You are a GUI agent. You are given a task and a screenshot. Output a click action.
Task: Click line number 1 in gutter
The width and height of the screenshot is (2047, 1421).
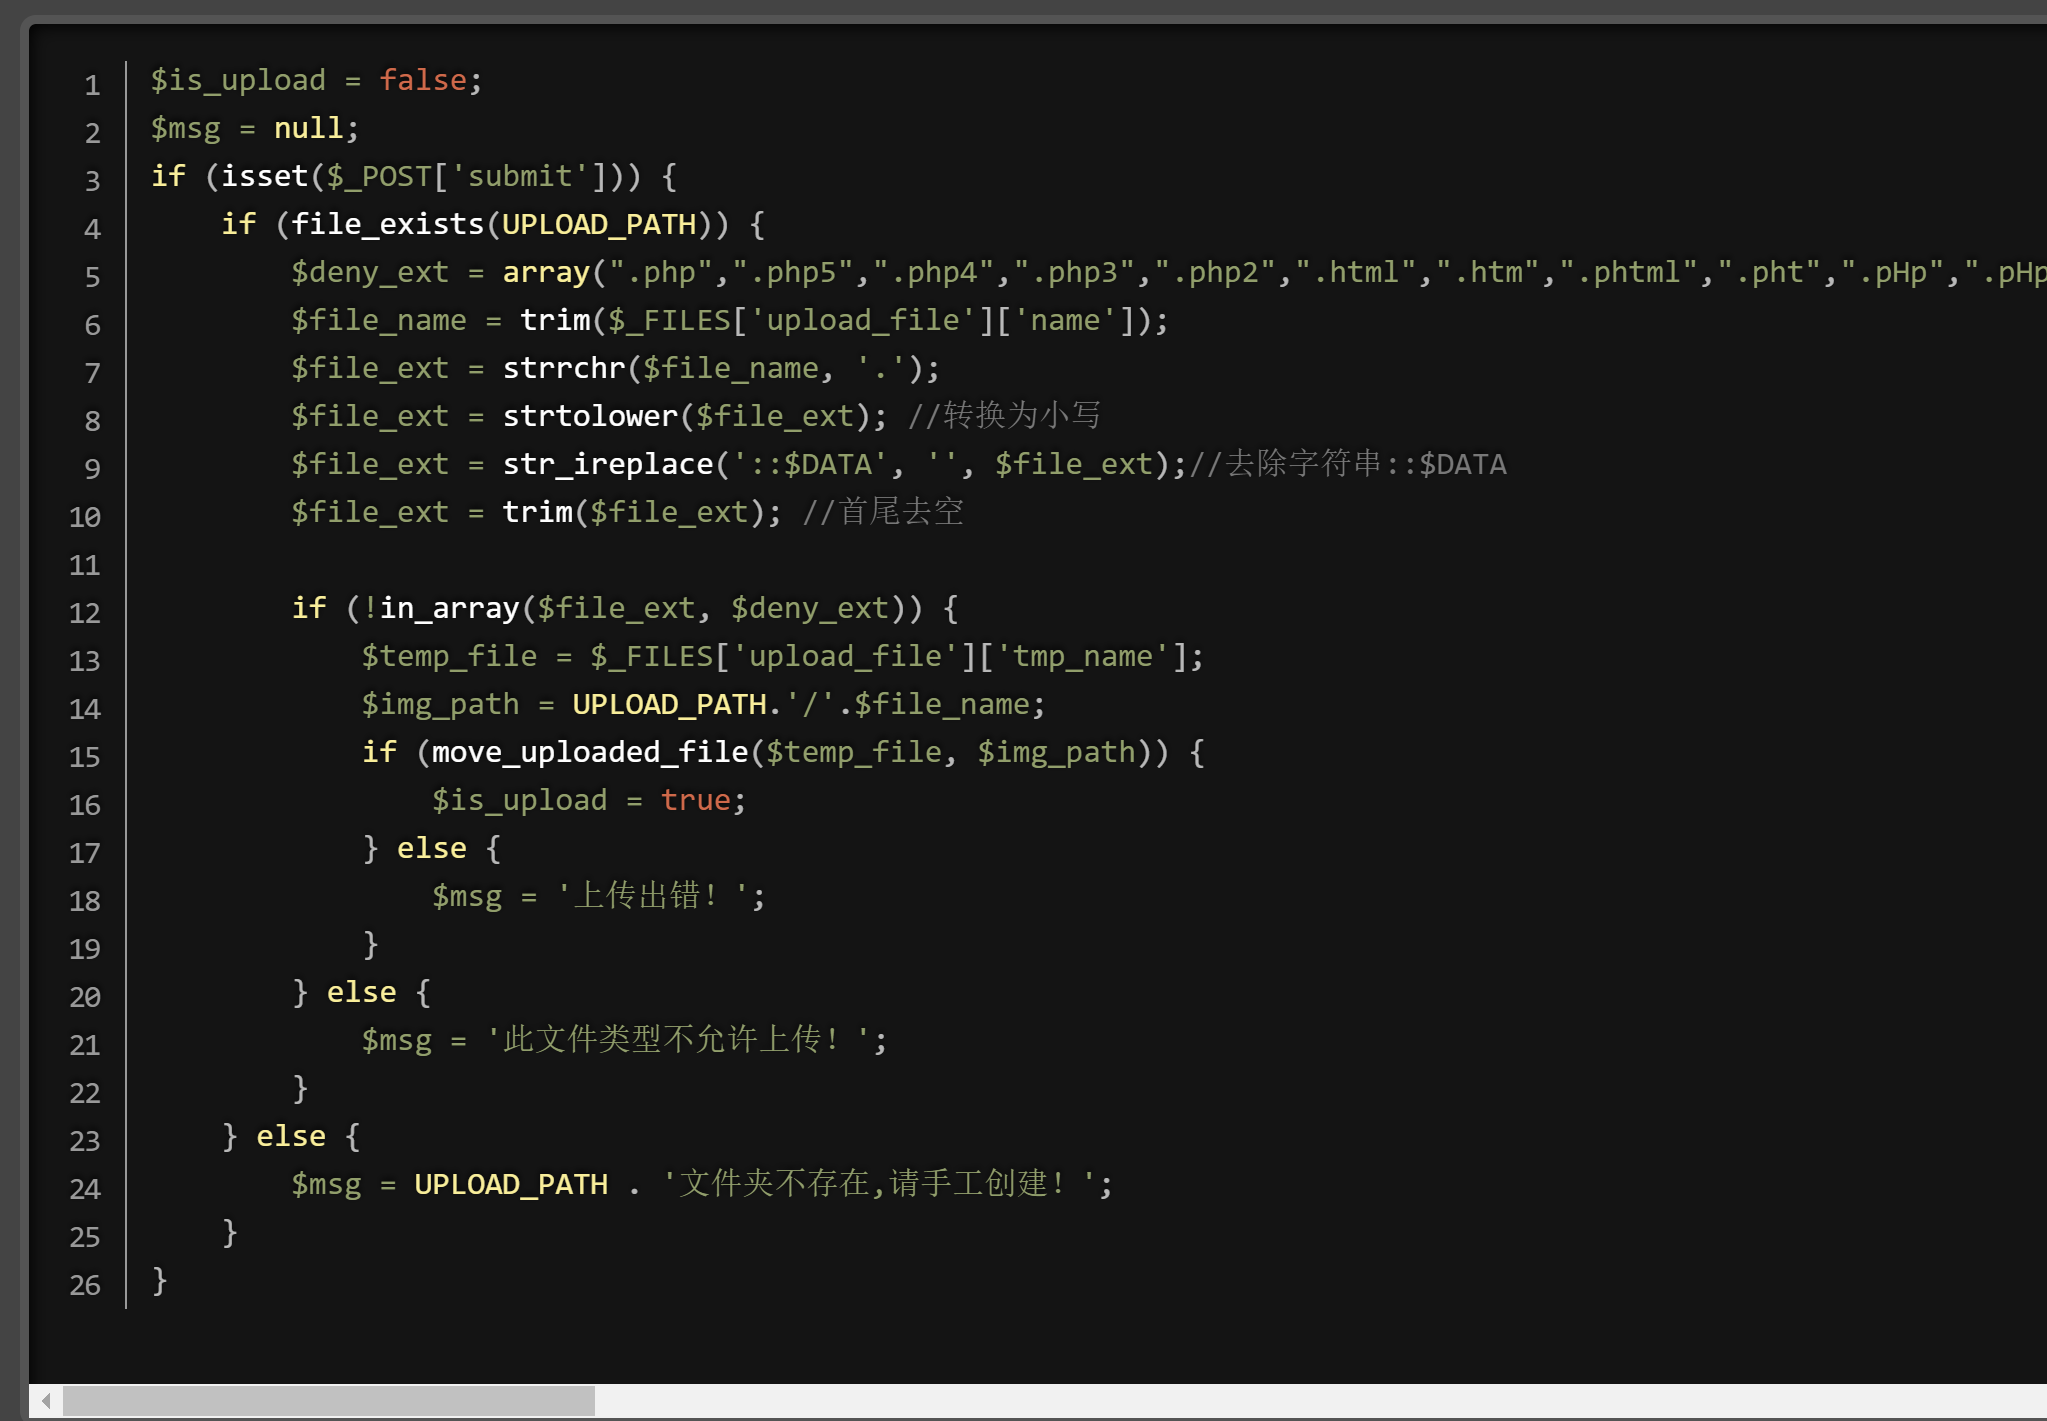(92, 85)
